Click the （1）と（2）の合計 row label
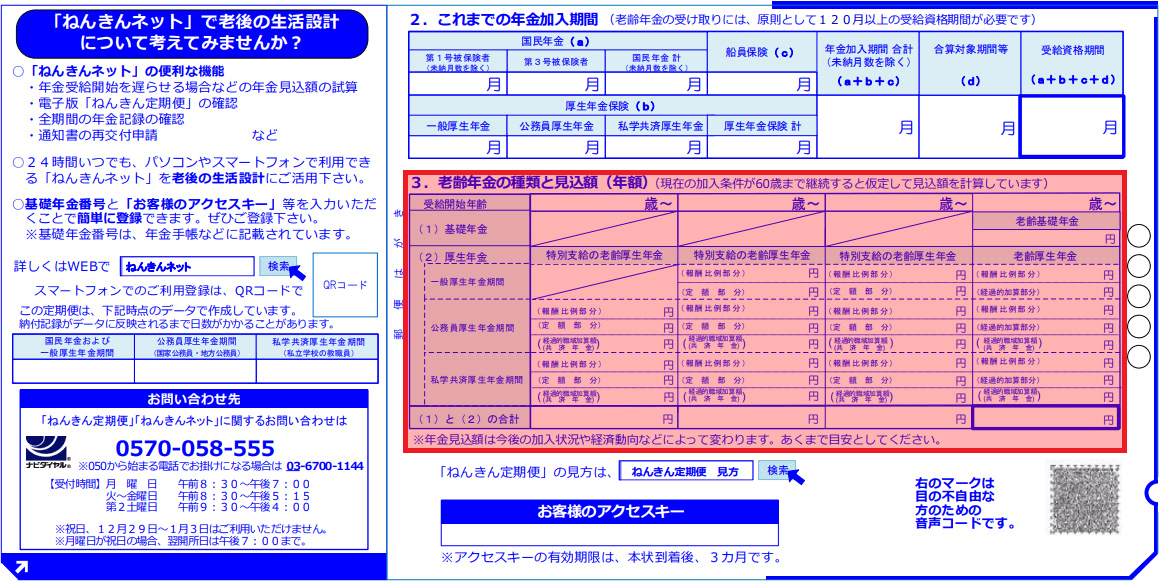The image size is (1159, 581). 471,418
